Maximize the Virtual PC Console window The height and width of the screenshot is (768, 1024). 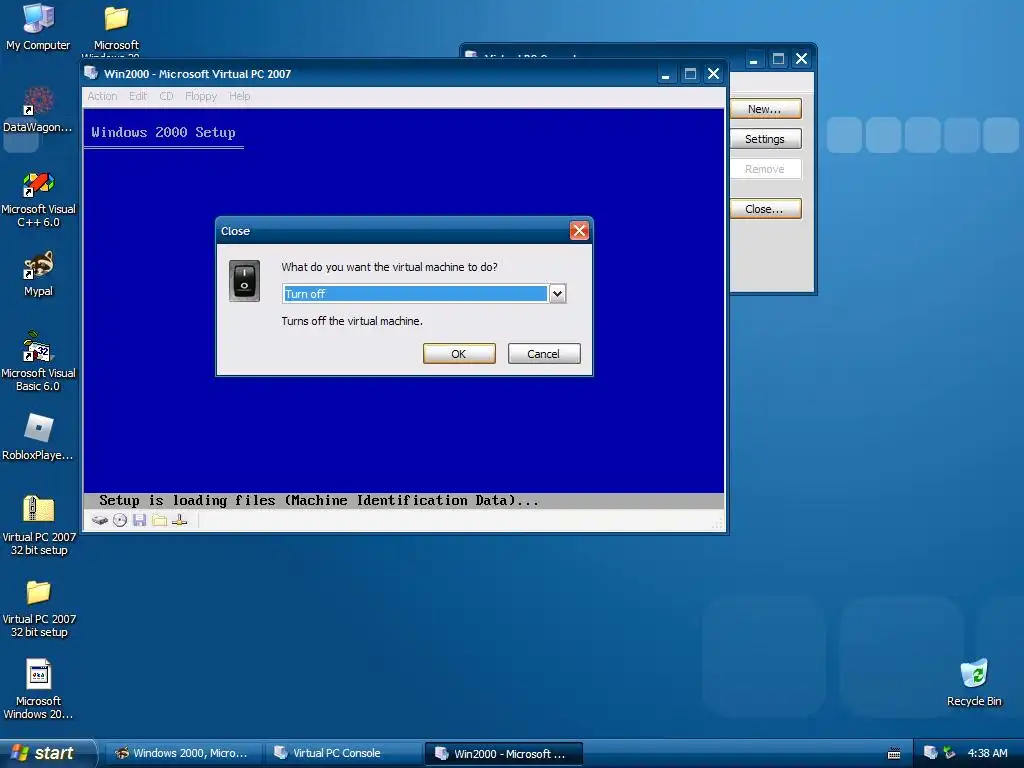(778, 59)
